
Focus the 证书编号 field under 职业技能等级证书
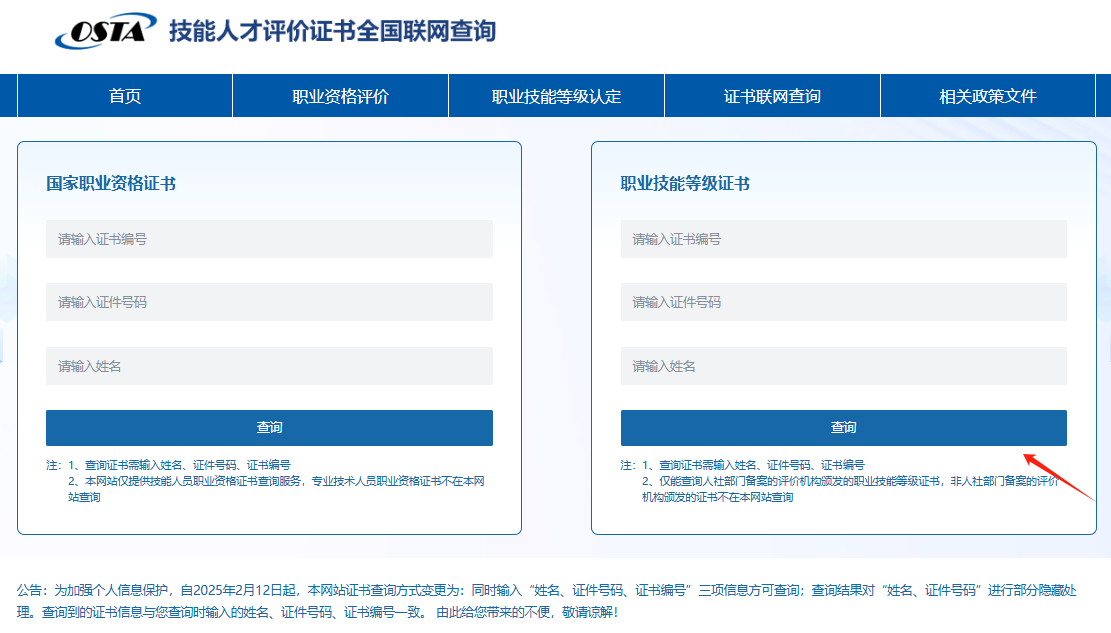pos(843,239)
